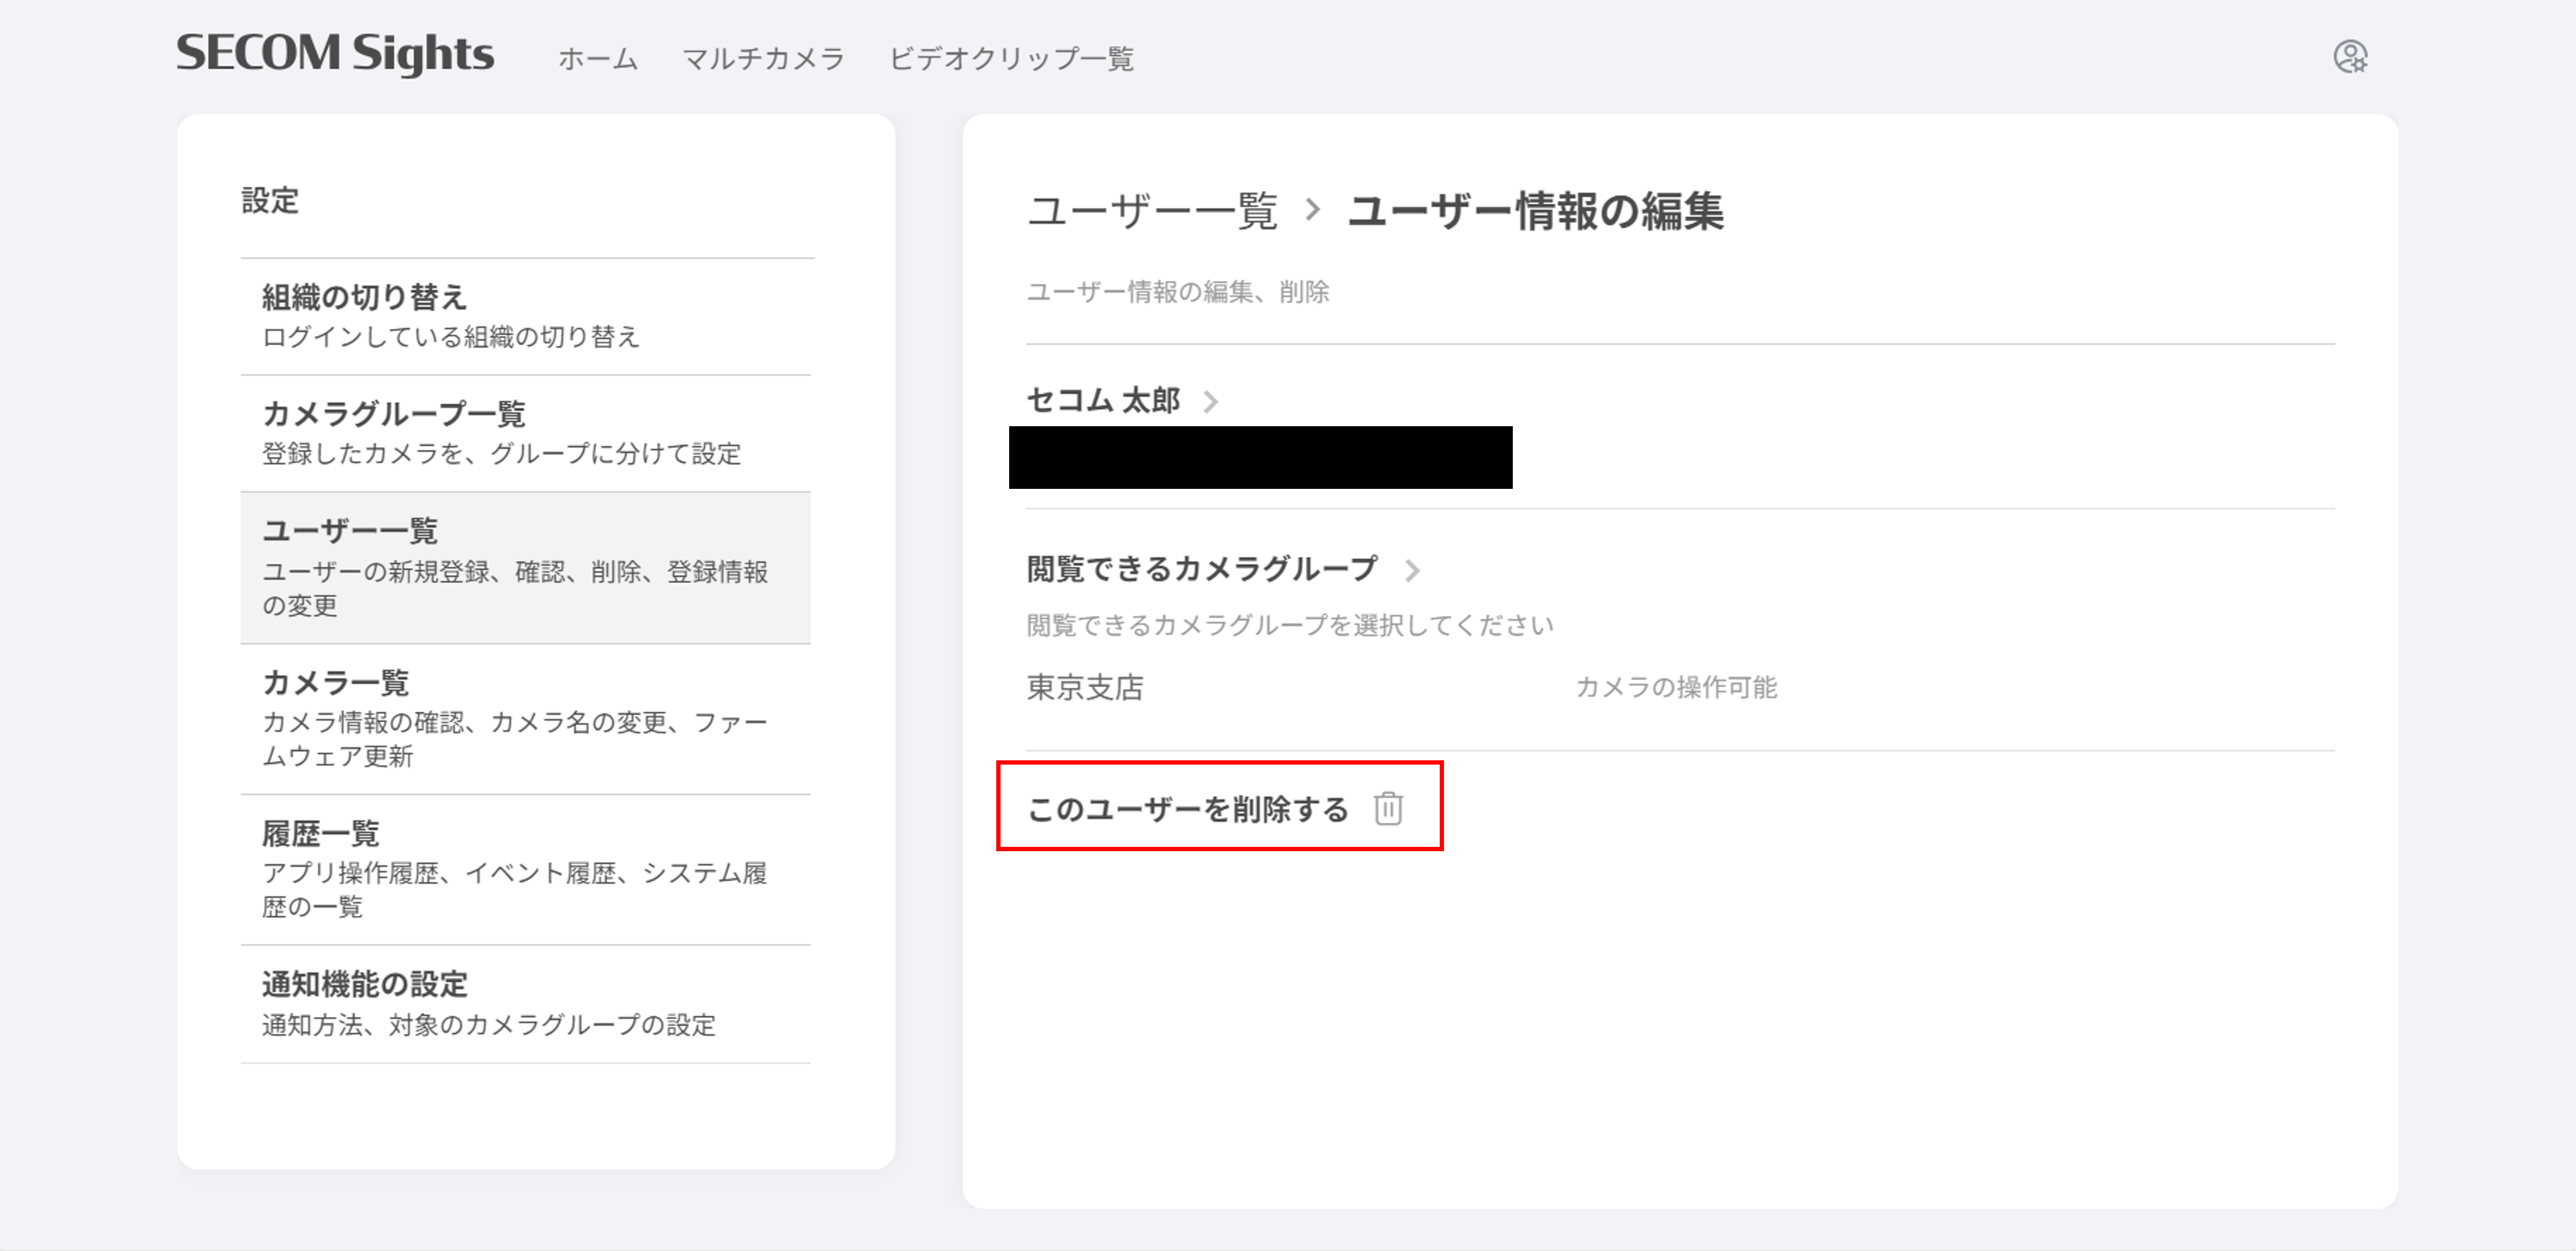Click the カメラの操作可能 permission text

coord(1676,688)
